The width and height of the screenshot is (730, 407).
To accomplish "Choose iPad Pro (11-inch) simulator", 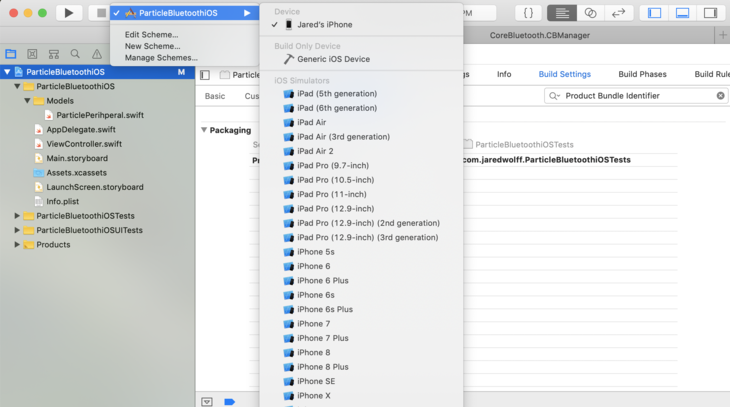I will tap(361, 194).
